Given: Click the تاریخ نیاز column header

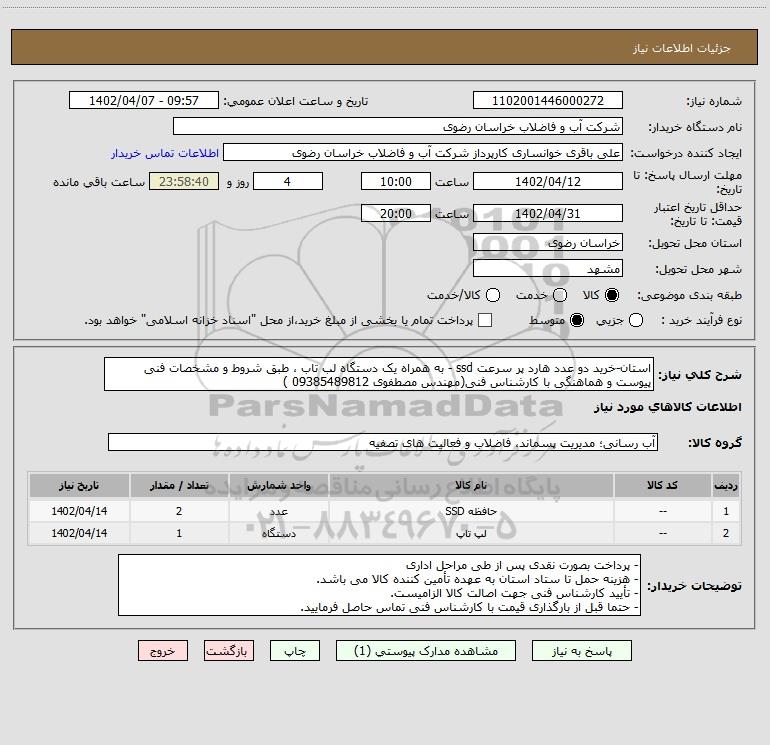Looking at the screenshot, I should point(79,486).
